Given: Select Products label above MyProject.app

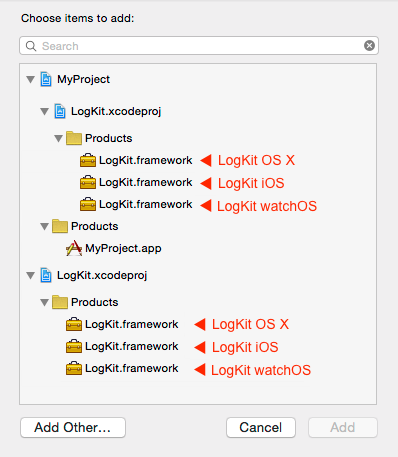Looking at the screenshot, I should (x=95, y=226).
